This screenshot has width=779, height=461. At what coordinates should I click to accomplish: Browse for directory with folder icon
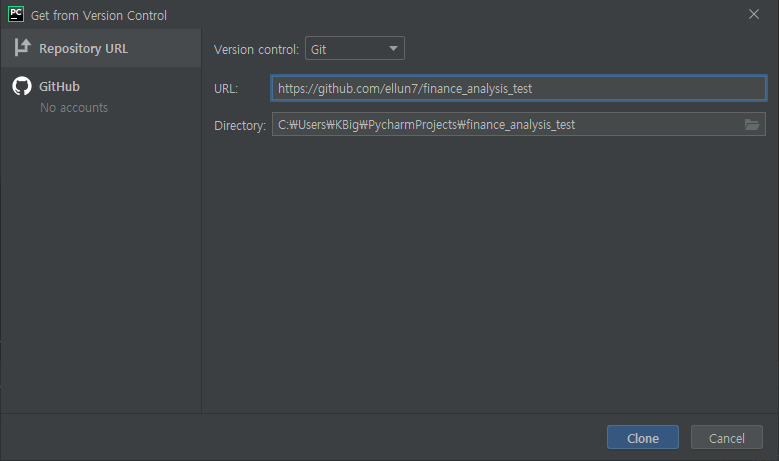pyautogui.click(x=752, y=125)
